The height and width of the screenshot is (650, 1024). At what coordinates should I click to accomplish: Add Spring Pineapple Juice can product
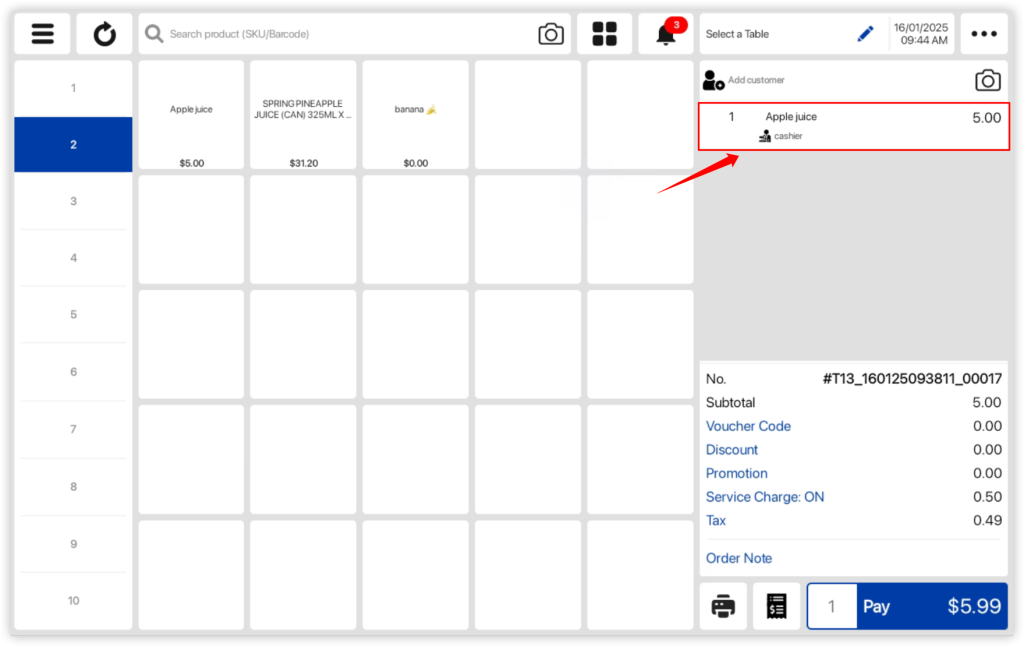tap(303, 115)
